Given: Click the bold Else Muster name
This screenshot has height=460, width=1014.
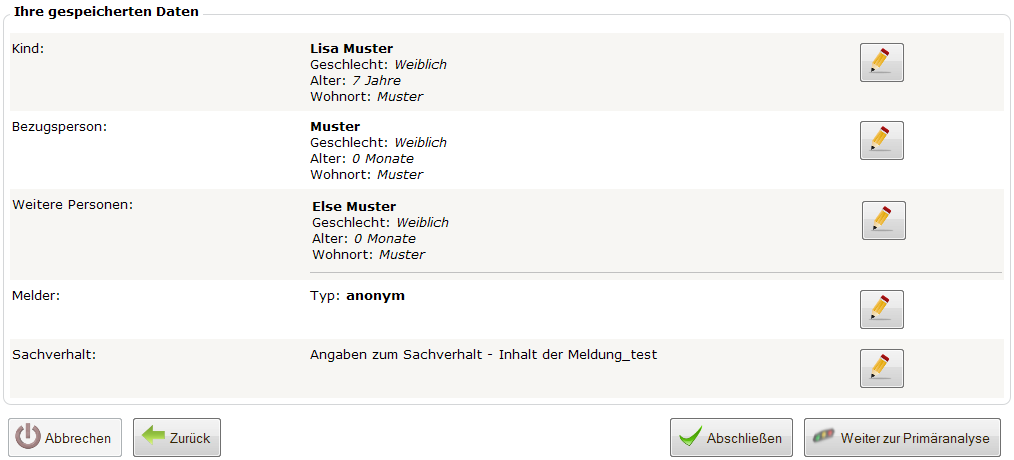Looking at the screenshot, I should [x=354, y=207].
